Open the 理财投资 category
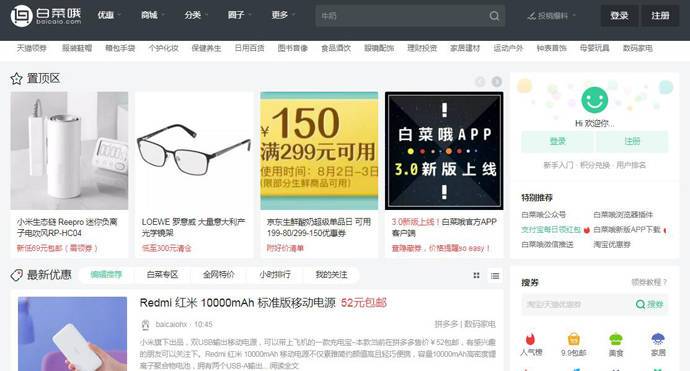This screenshot has width=690, height=371. (x=422, y=48)
